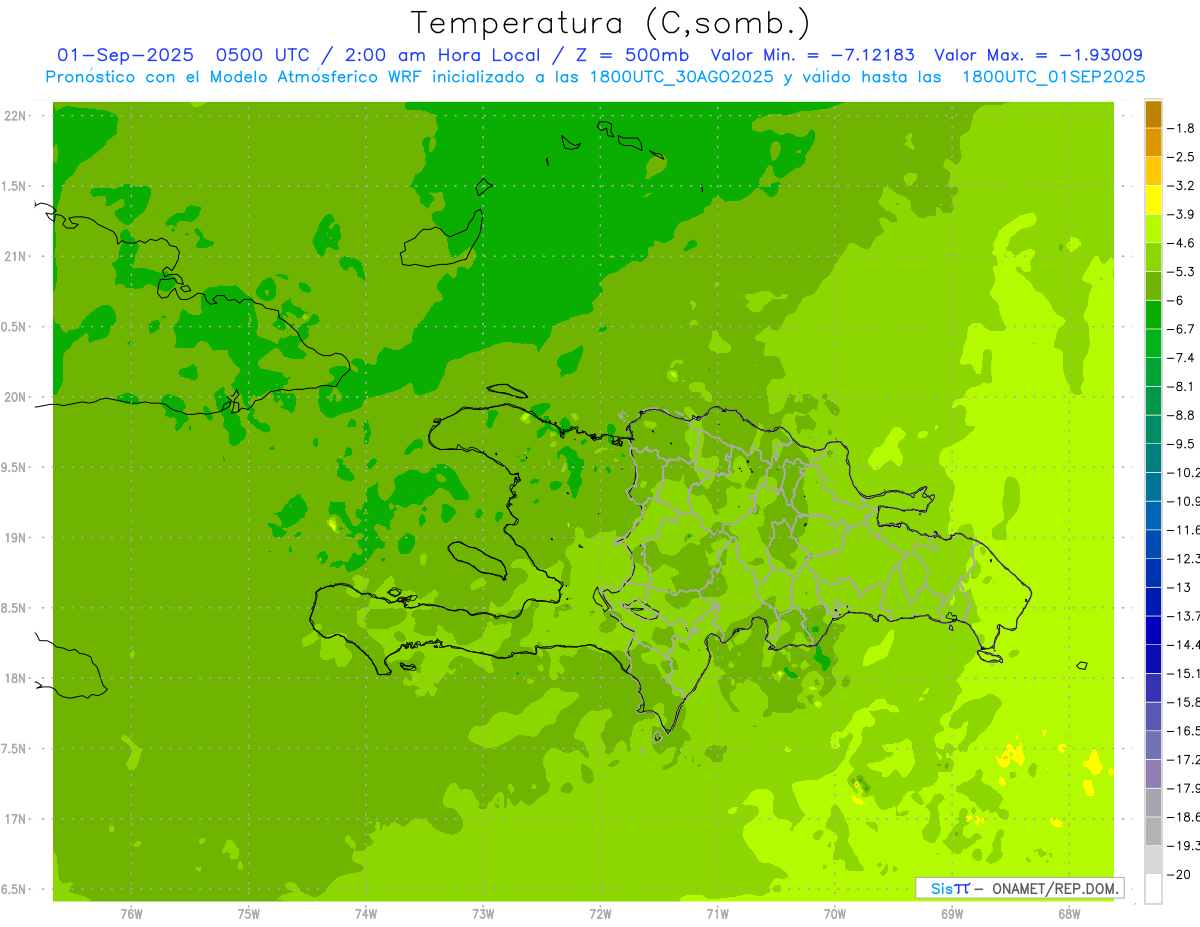Image resolution: width=1200 pixels, height=927 pixels.
Task: Click the yellow swatch between -3.2 and -3.9
Action: pos(1153,200)
